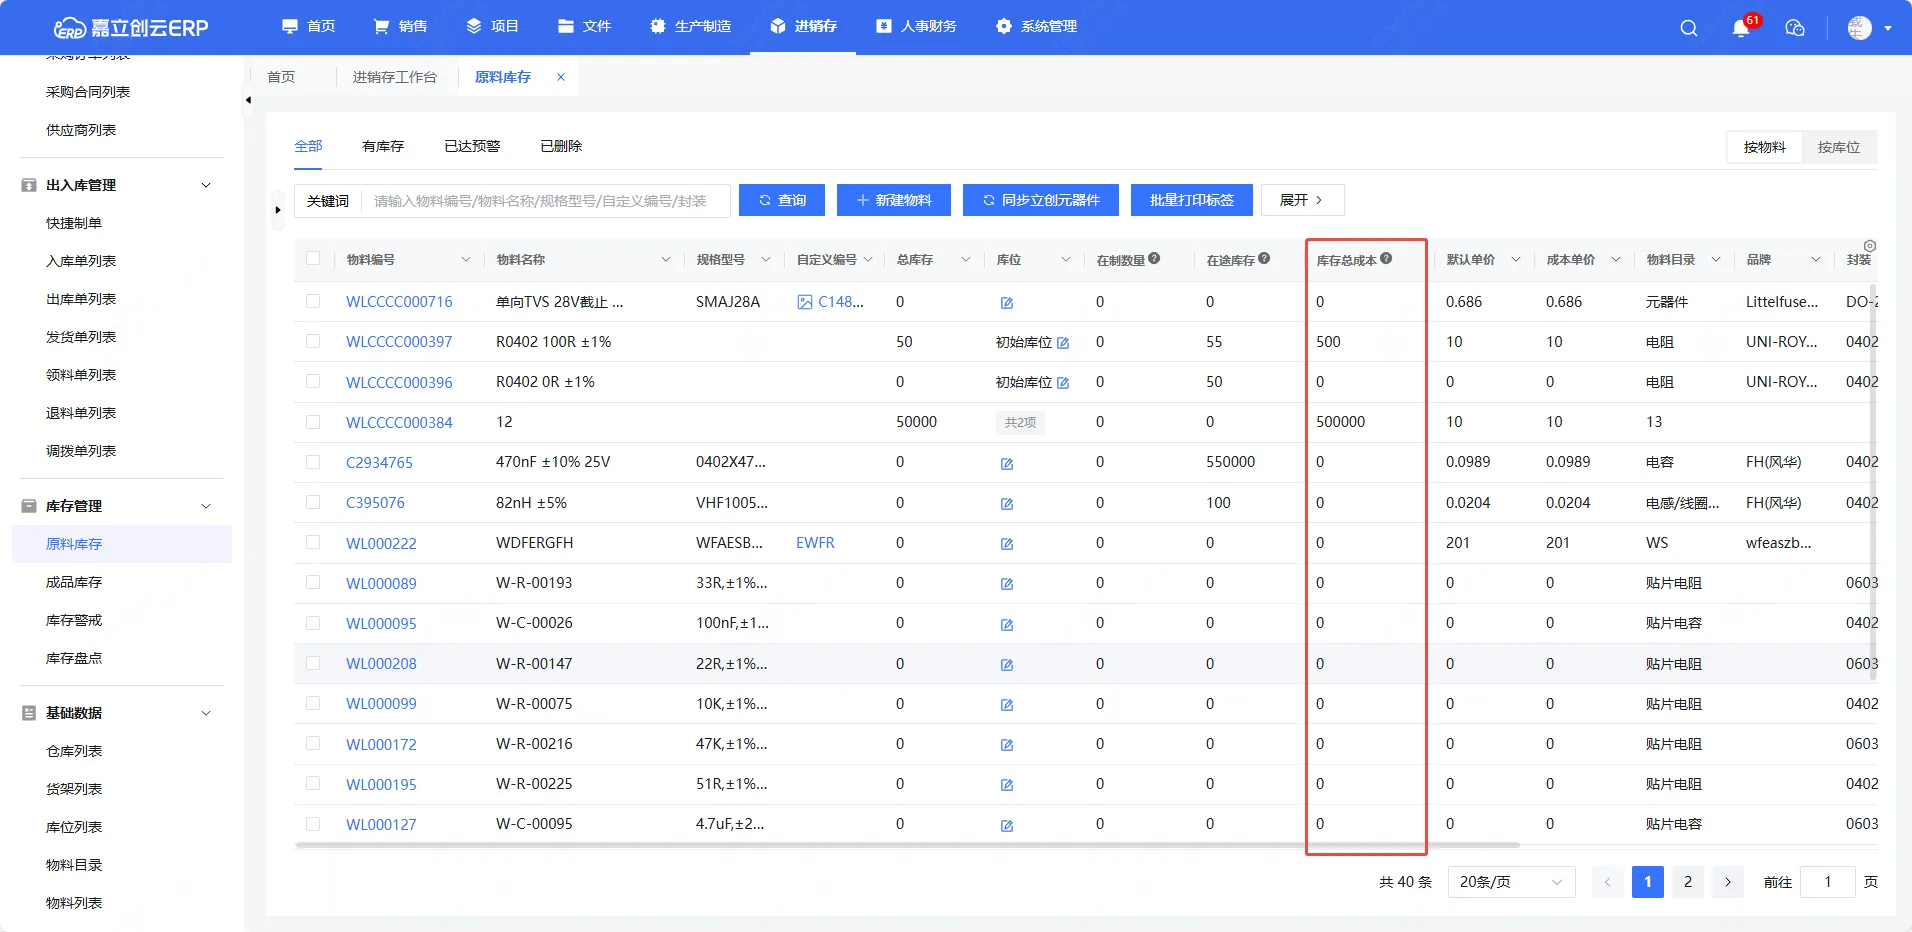Click location edit icon for WLCCCC000397 row

tap(1063, 343)
